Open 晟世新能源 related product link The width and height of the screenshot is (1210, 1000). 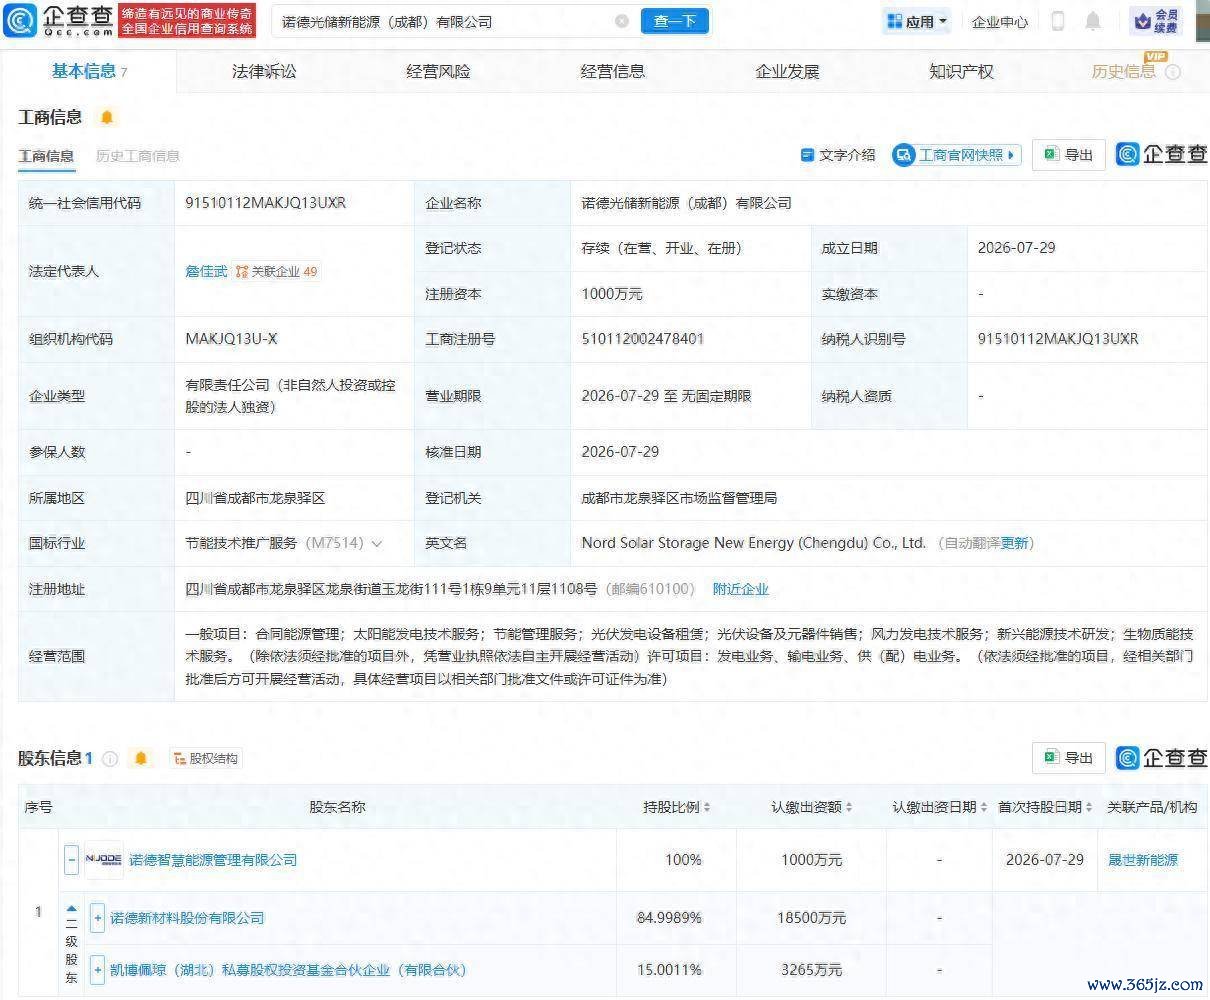point(1143,860)
